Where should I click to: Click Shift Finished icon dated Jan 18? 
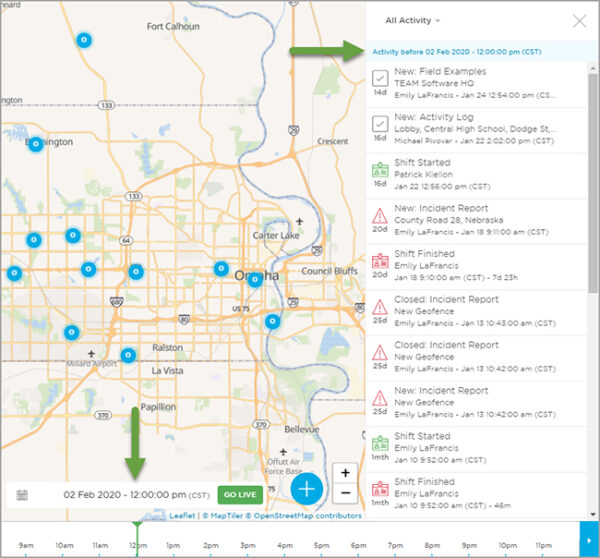(x=380, y=261)
